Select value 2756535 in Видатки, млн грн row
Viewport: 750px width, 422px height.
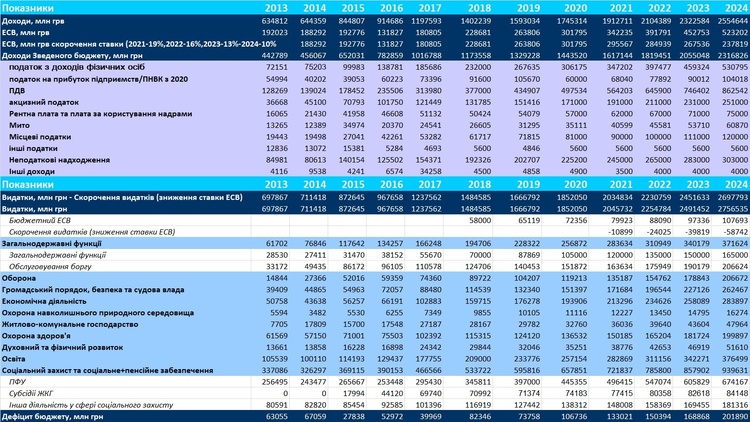pyautogui.click(x=732, y=209)
